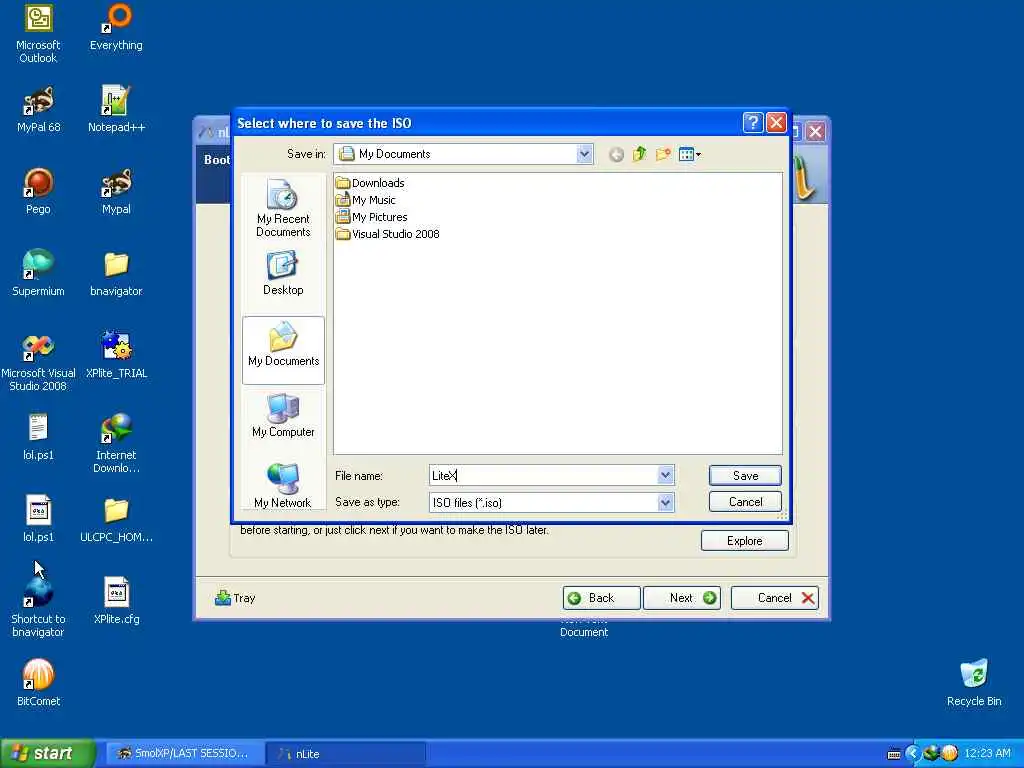Select the XPlite.cfg file icon

116,601
